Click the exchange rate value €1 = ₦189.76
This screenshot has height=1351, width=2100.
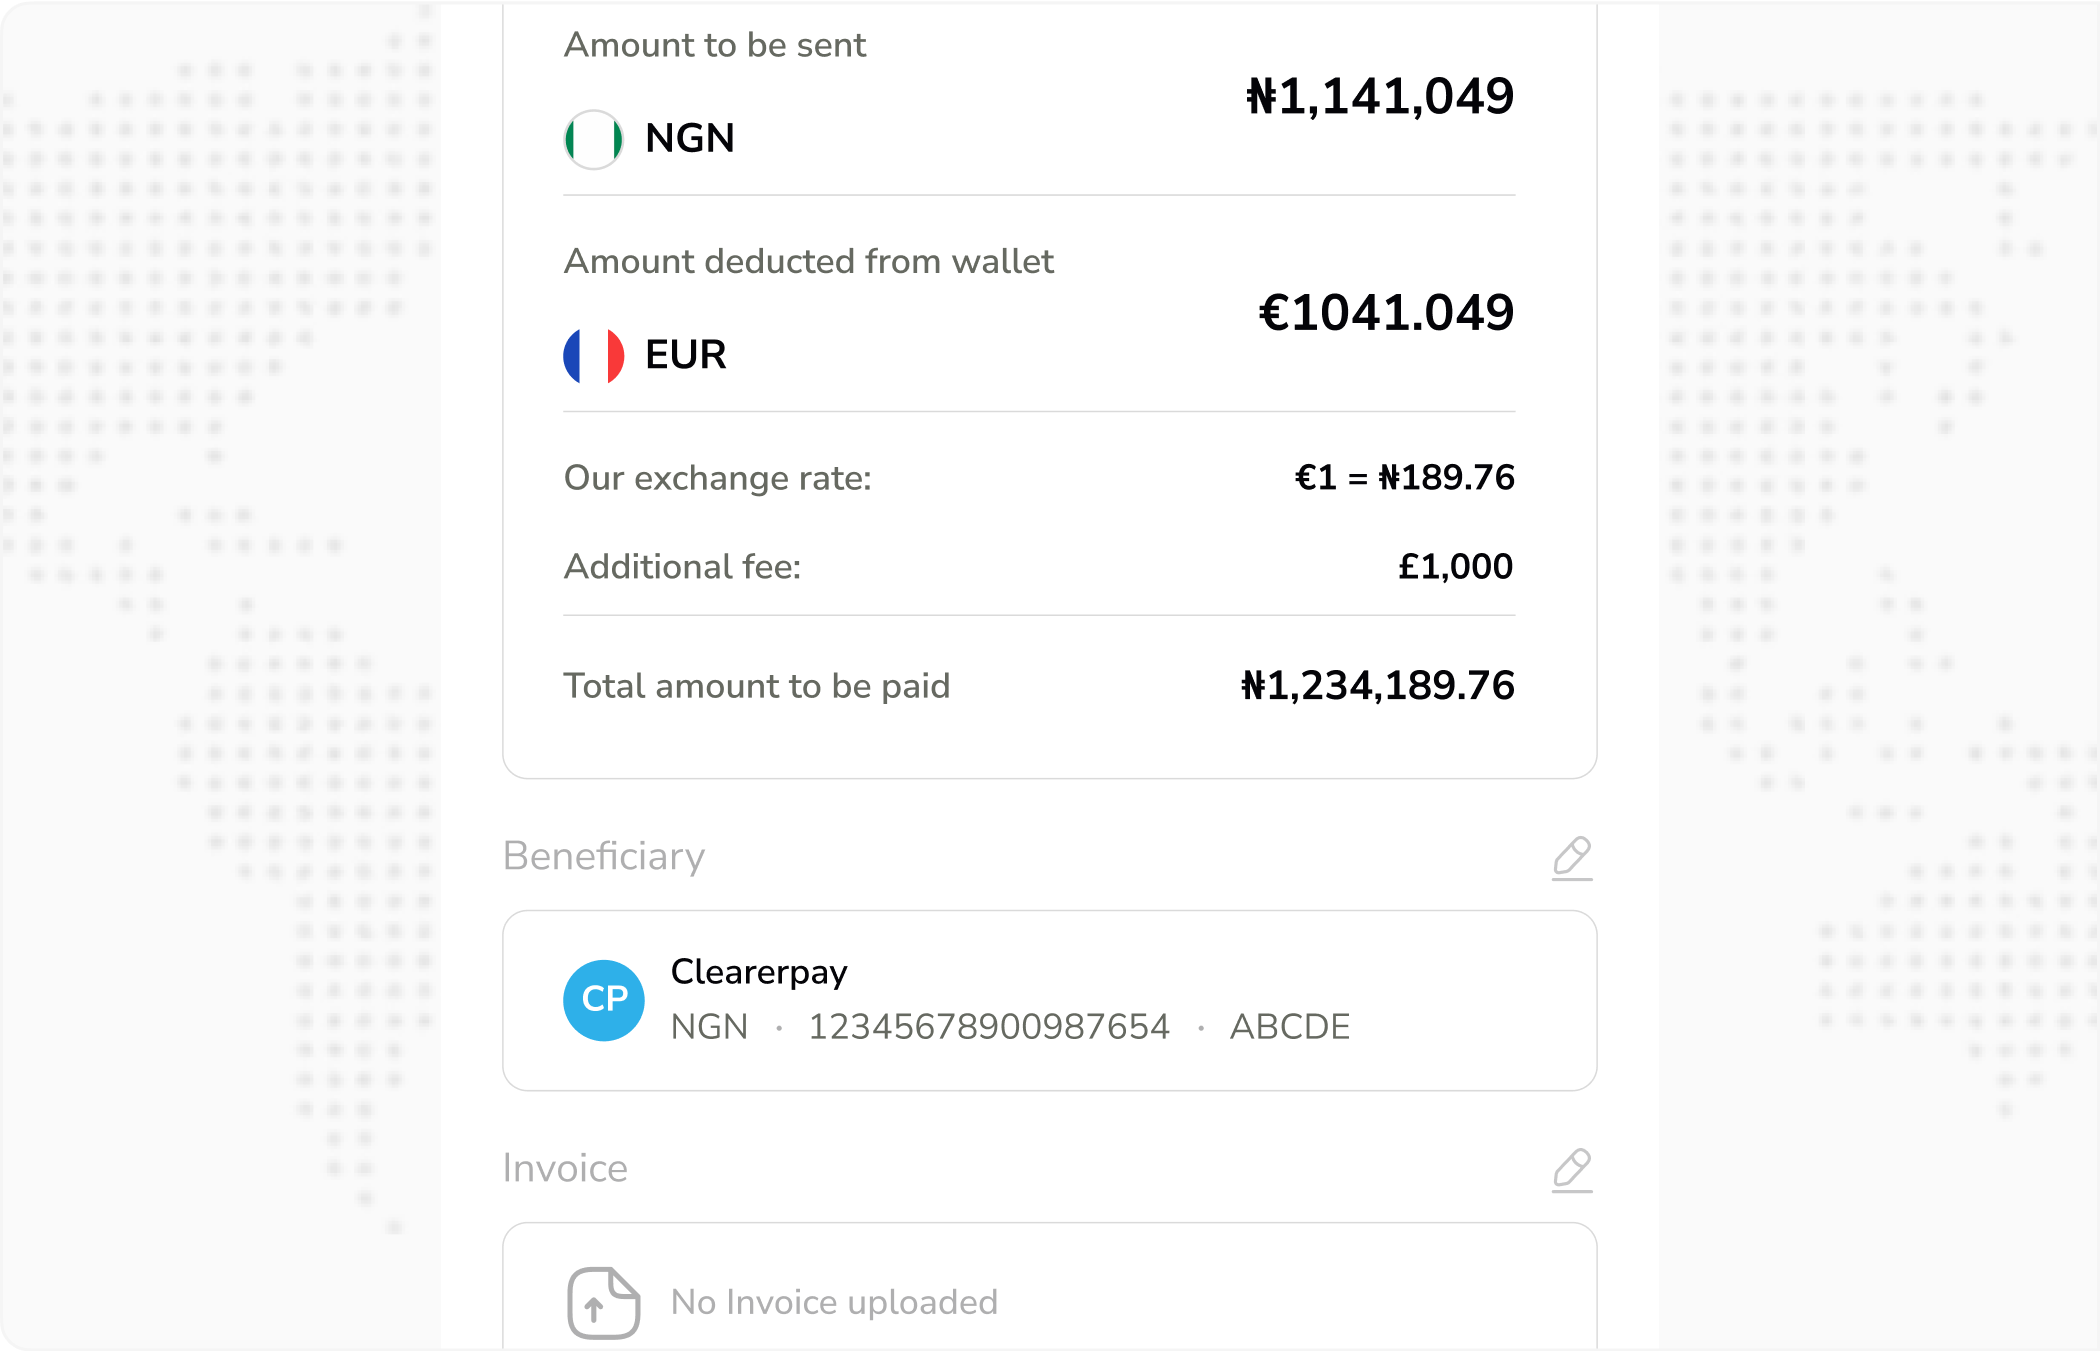click(x=1404, y=478)
